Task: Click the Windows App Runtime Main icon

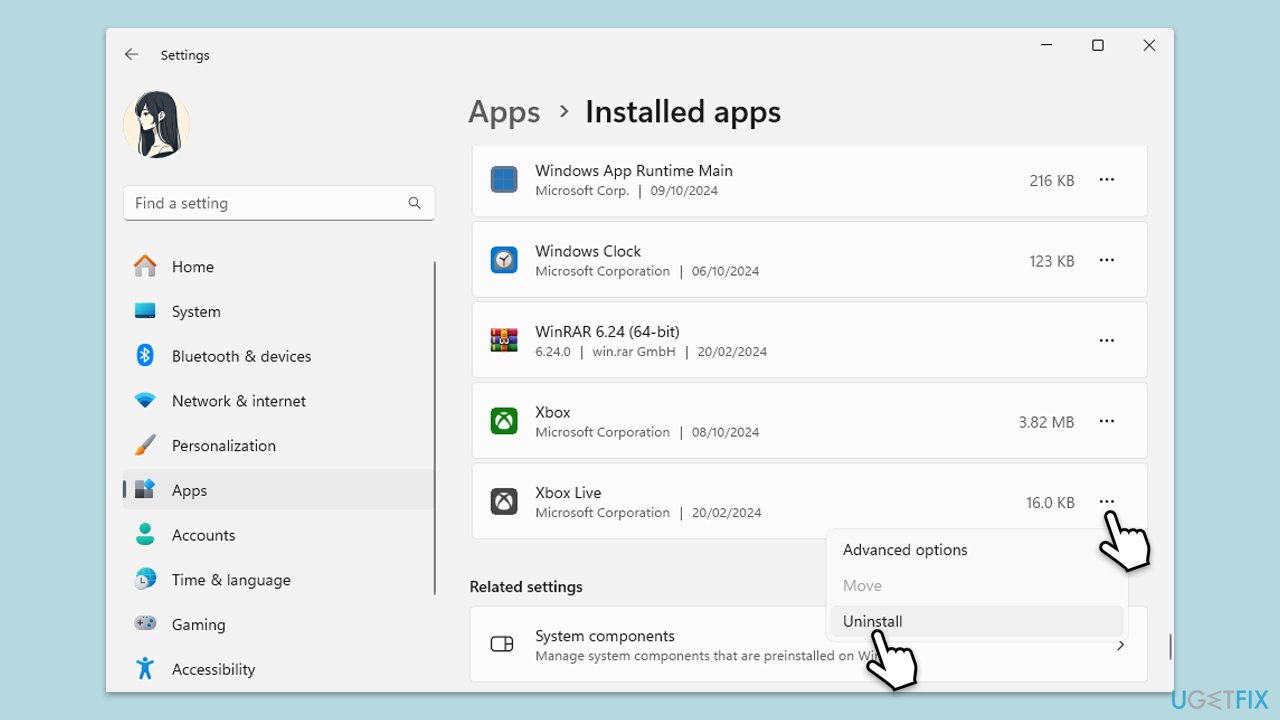Action: (x=504, y=180)
